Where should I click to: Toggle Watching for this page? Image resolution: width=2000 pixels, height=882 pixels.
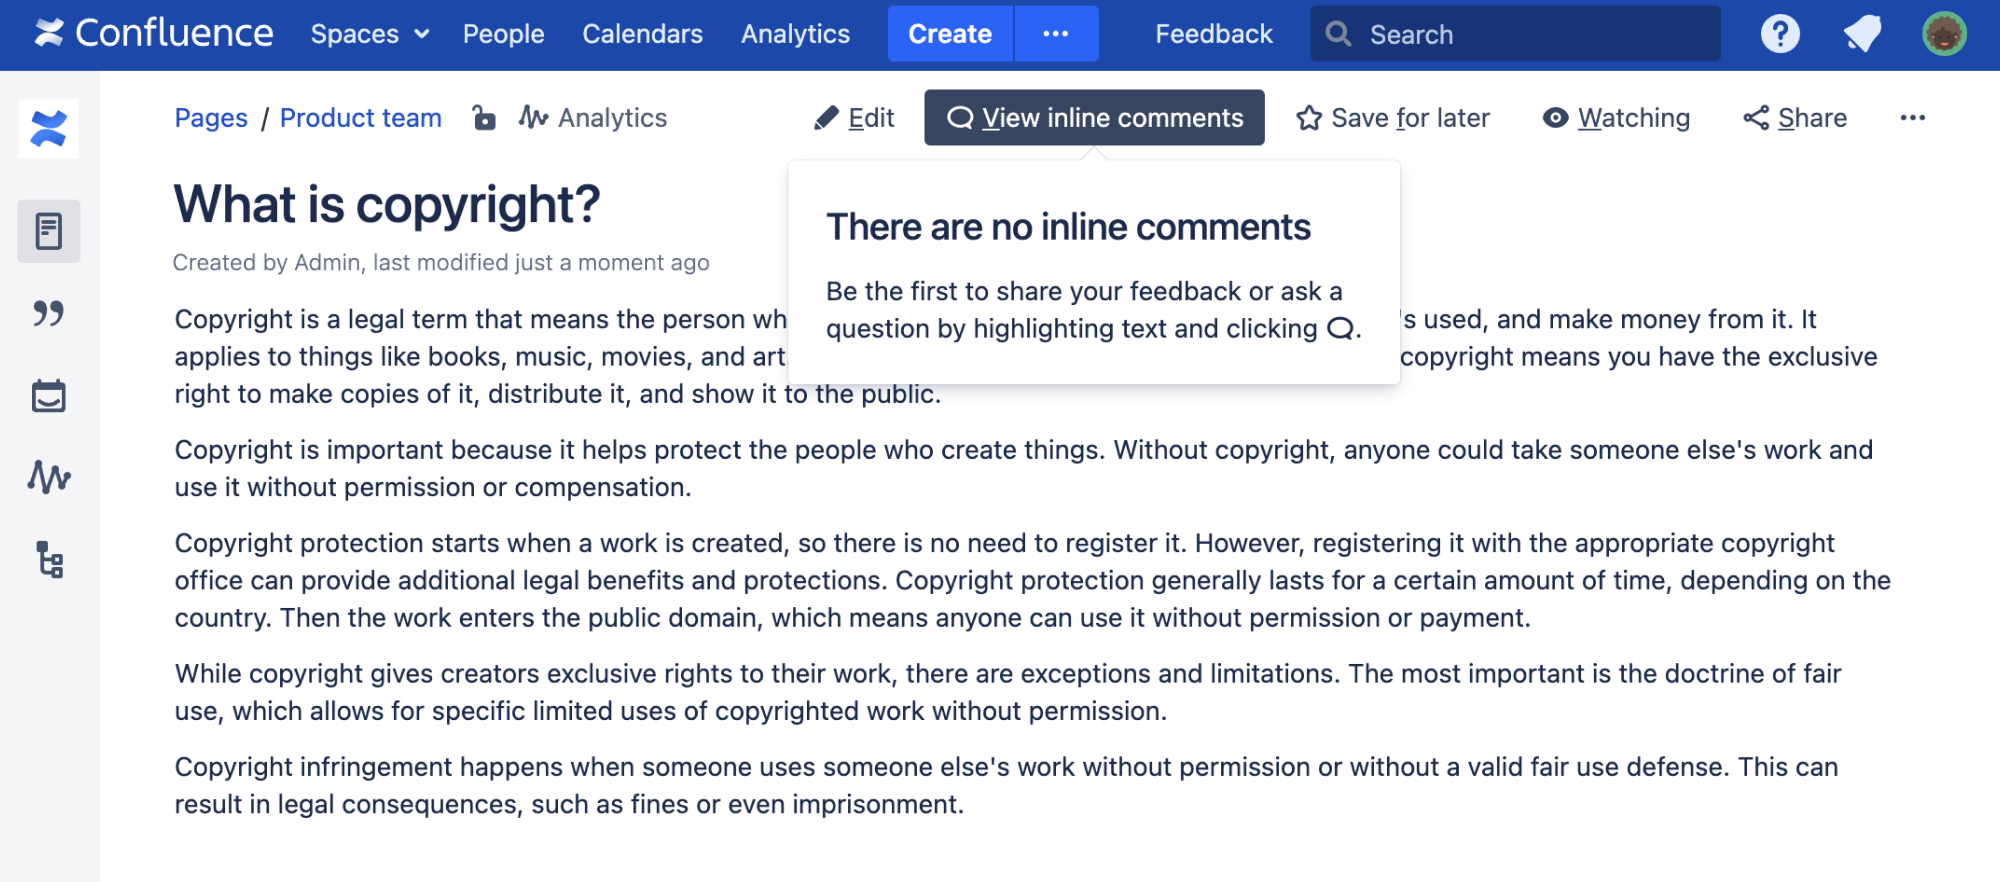point(1616,118)
